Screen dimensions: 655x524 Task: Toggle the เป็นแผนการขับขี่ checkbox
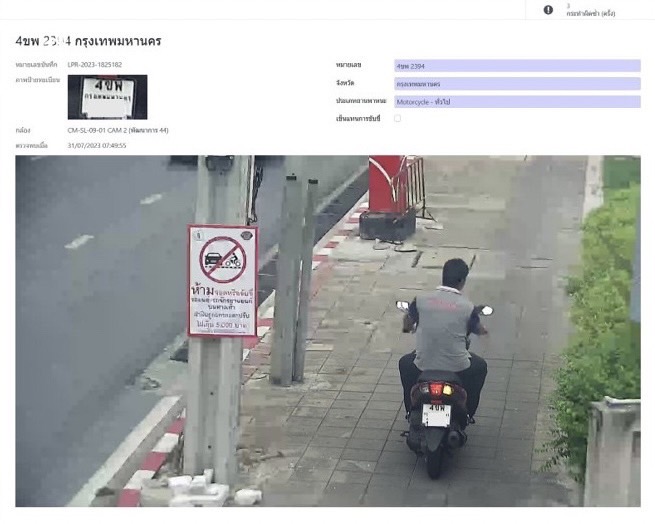[x=398, y=118]
